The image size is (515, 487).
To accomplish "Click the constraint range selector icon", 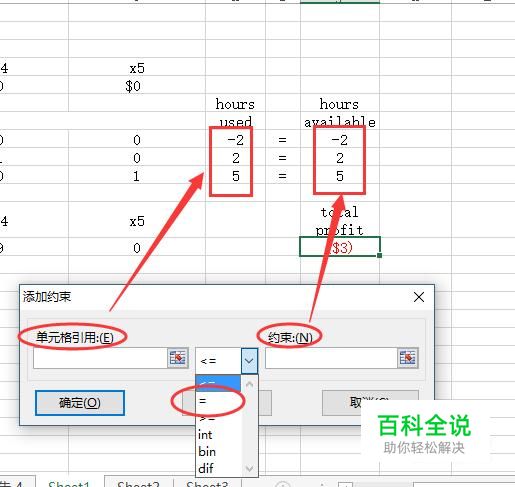I will (x=407, y=358).
